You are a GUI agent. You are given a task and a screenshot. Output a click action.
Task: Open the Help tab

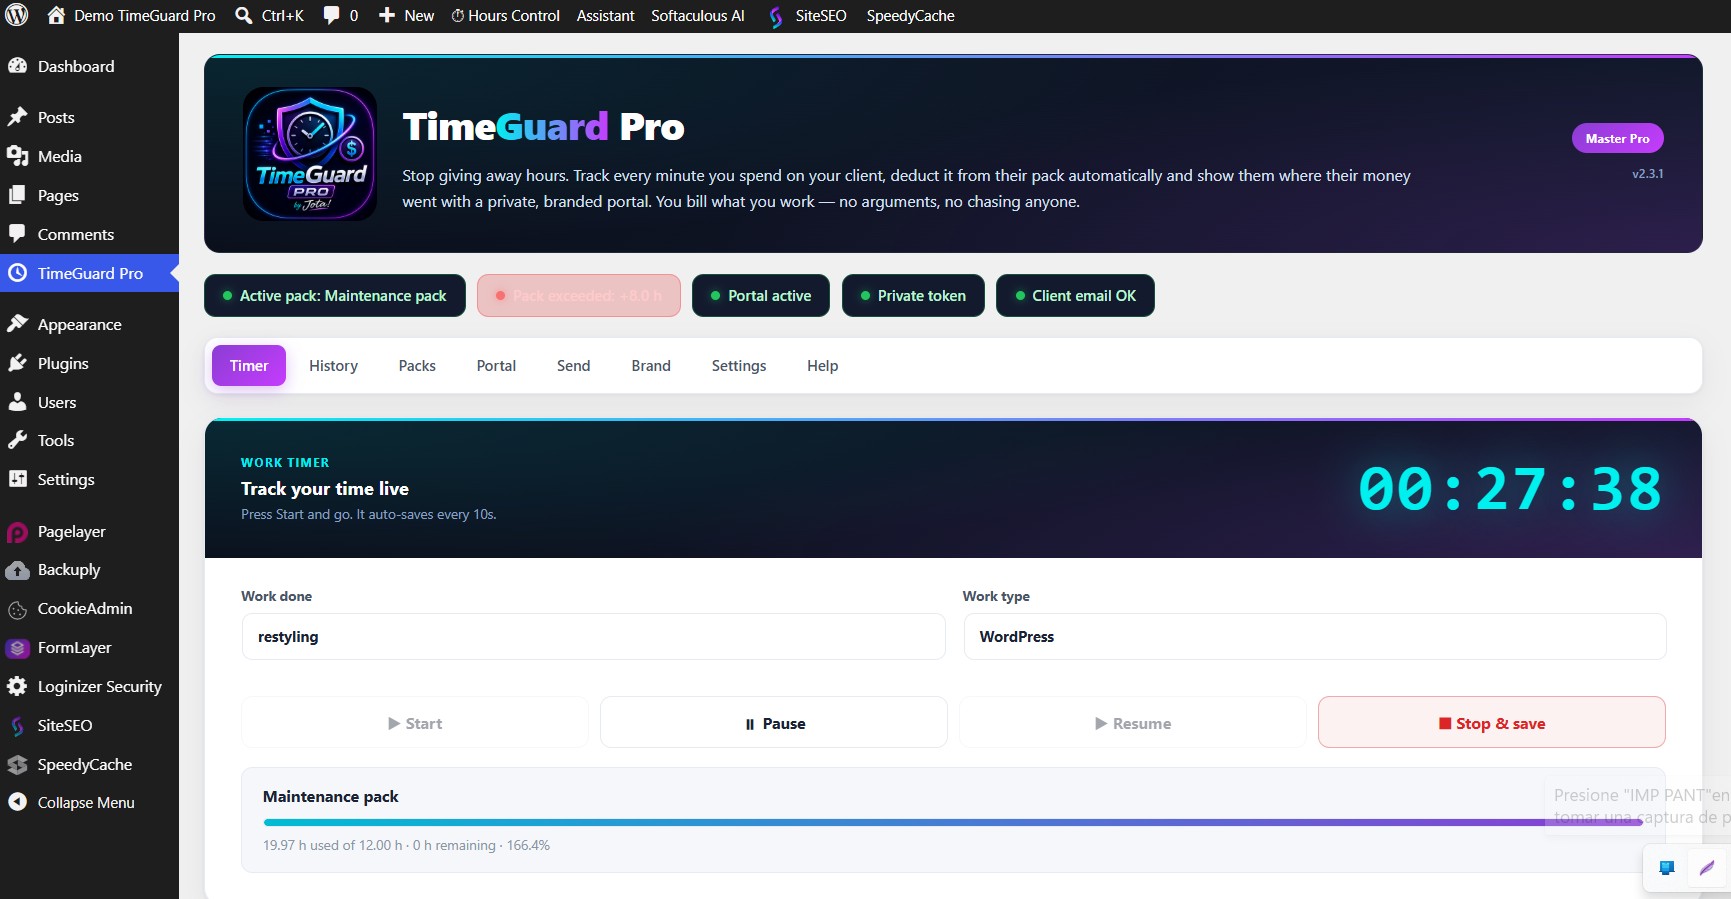[x=822, y=366]
